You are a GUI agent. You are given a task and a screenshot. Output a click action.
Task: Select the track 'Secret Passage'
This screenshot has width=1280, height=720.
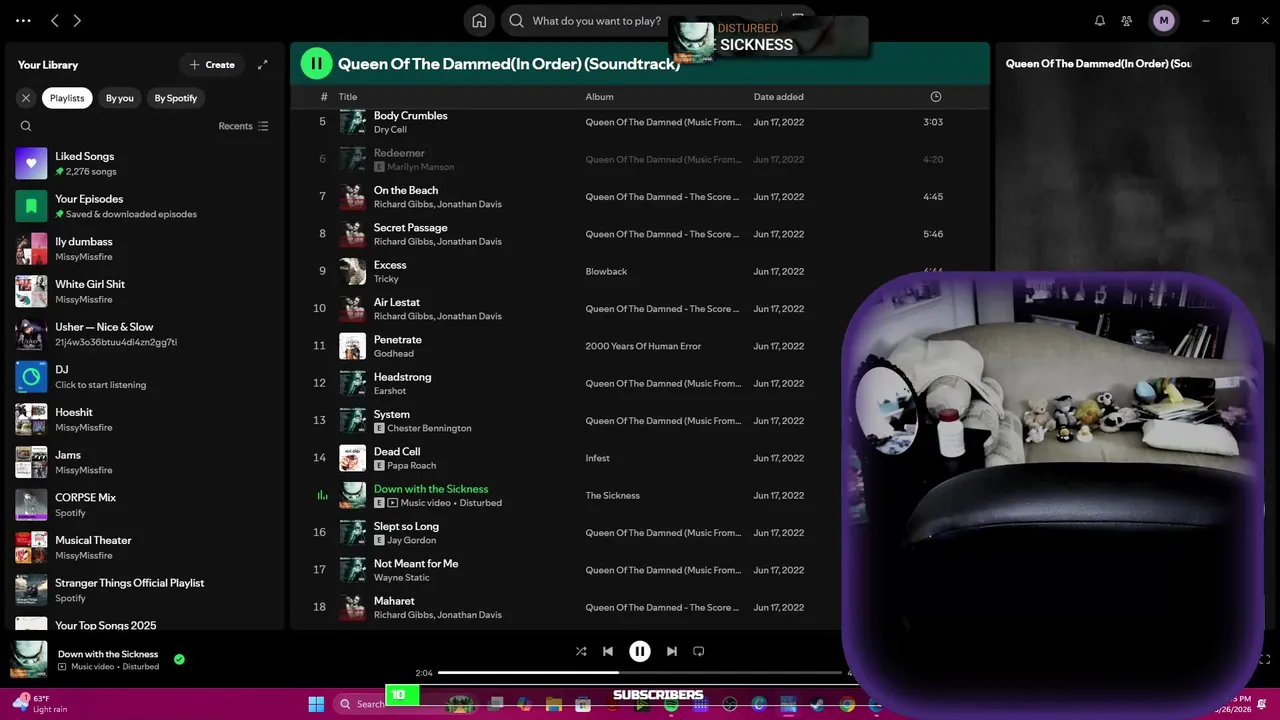410,228
